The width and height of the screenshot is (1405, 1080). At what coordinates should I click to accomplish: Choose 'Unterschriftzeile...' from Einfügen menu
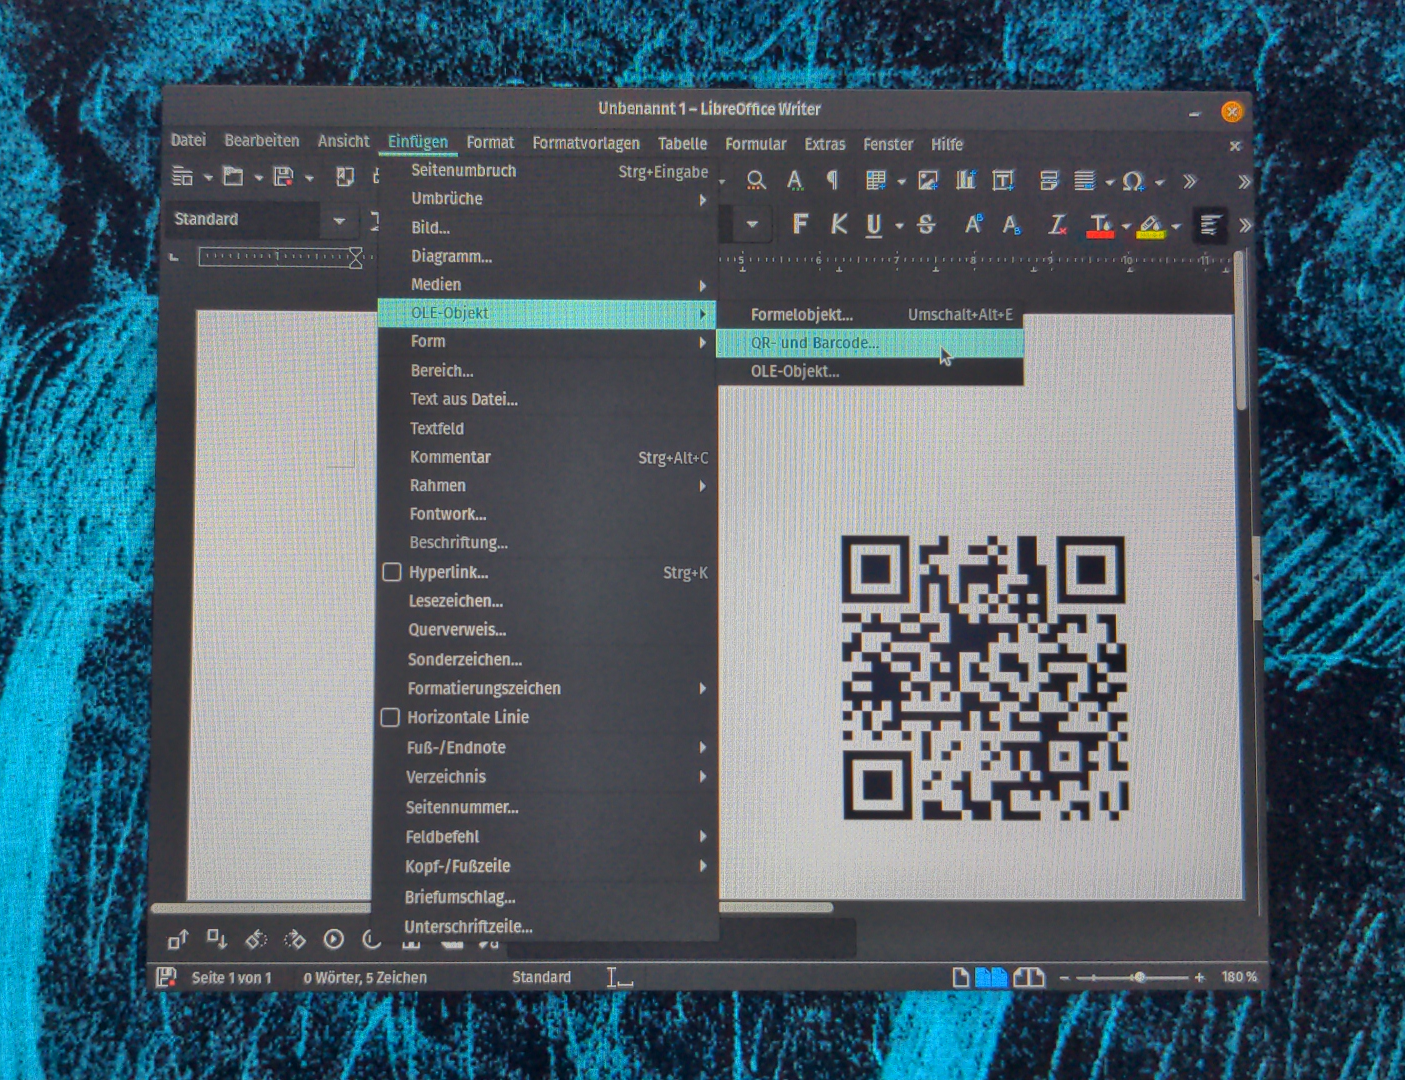[468, 926]
